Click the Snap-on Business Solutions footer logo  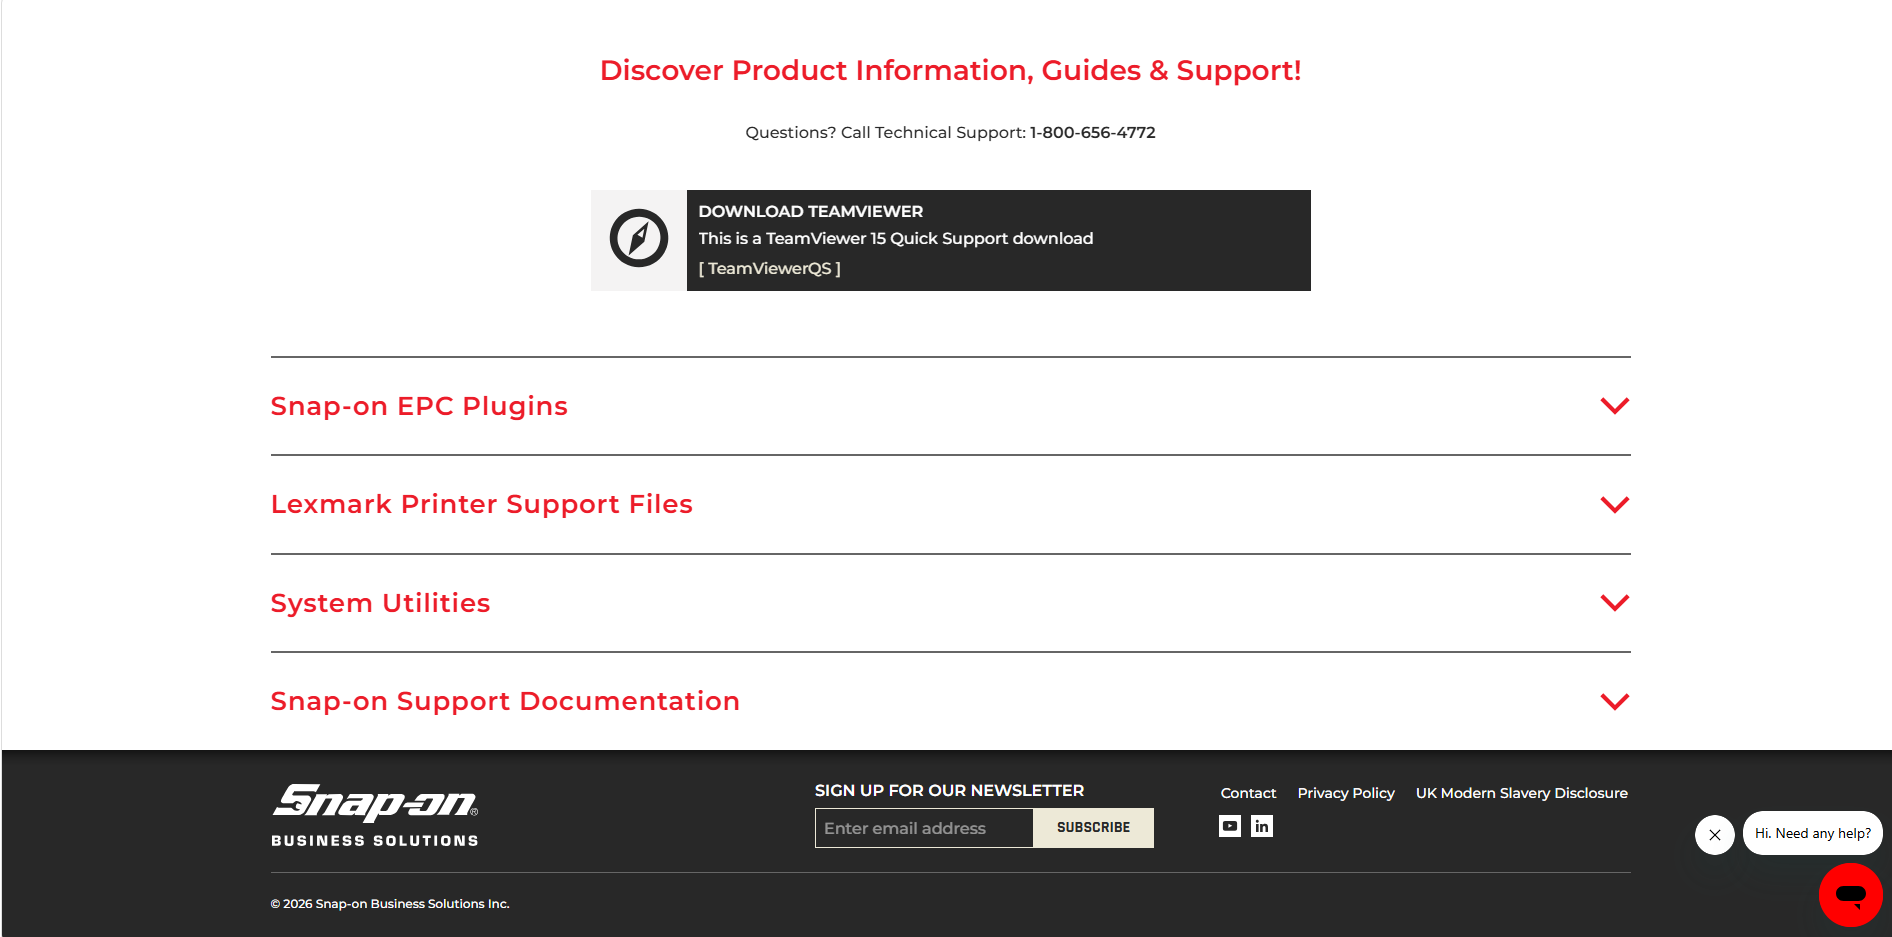click(x=375, y=816)
